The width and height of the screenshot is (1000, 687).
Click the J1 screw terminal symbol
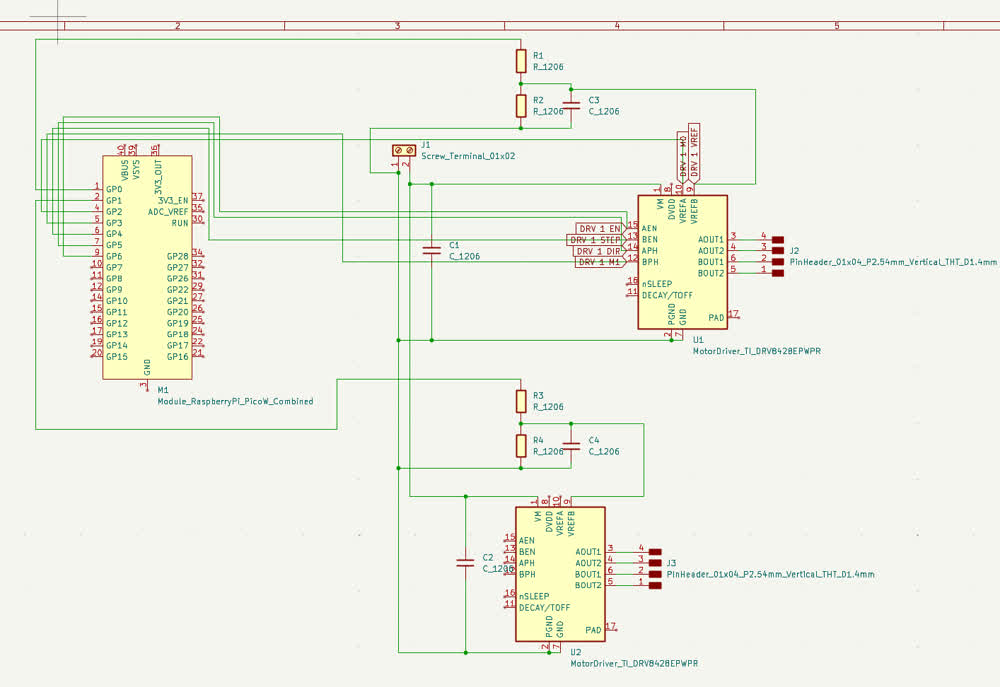403,150
